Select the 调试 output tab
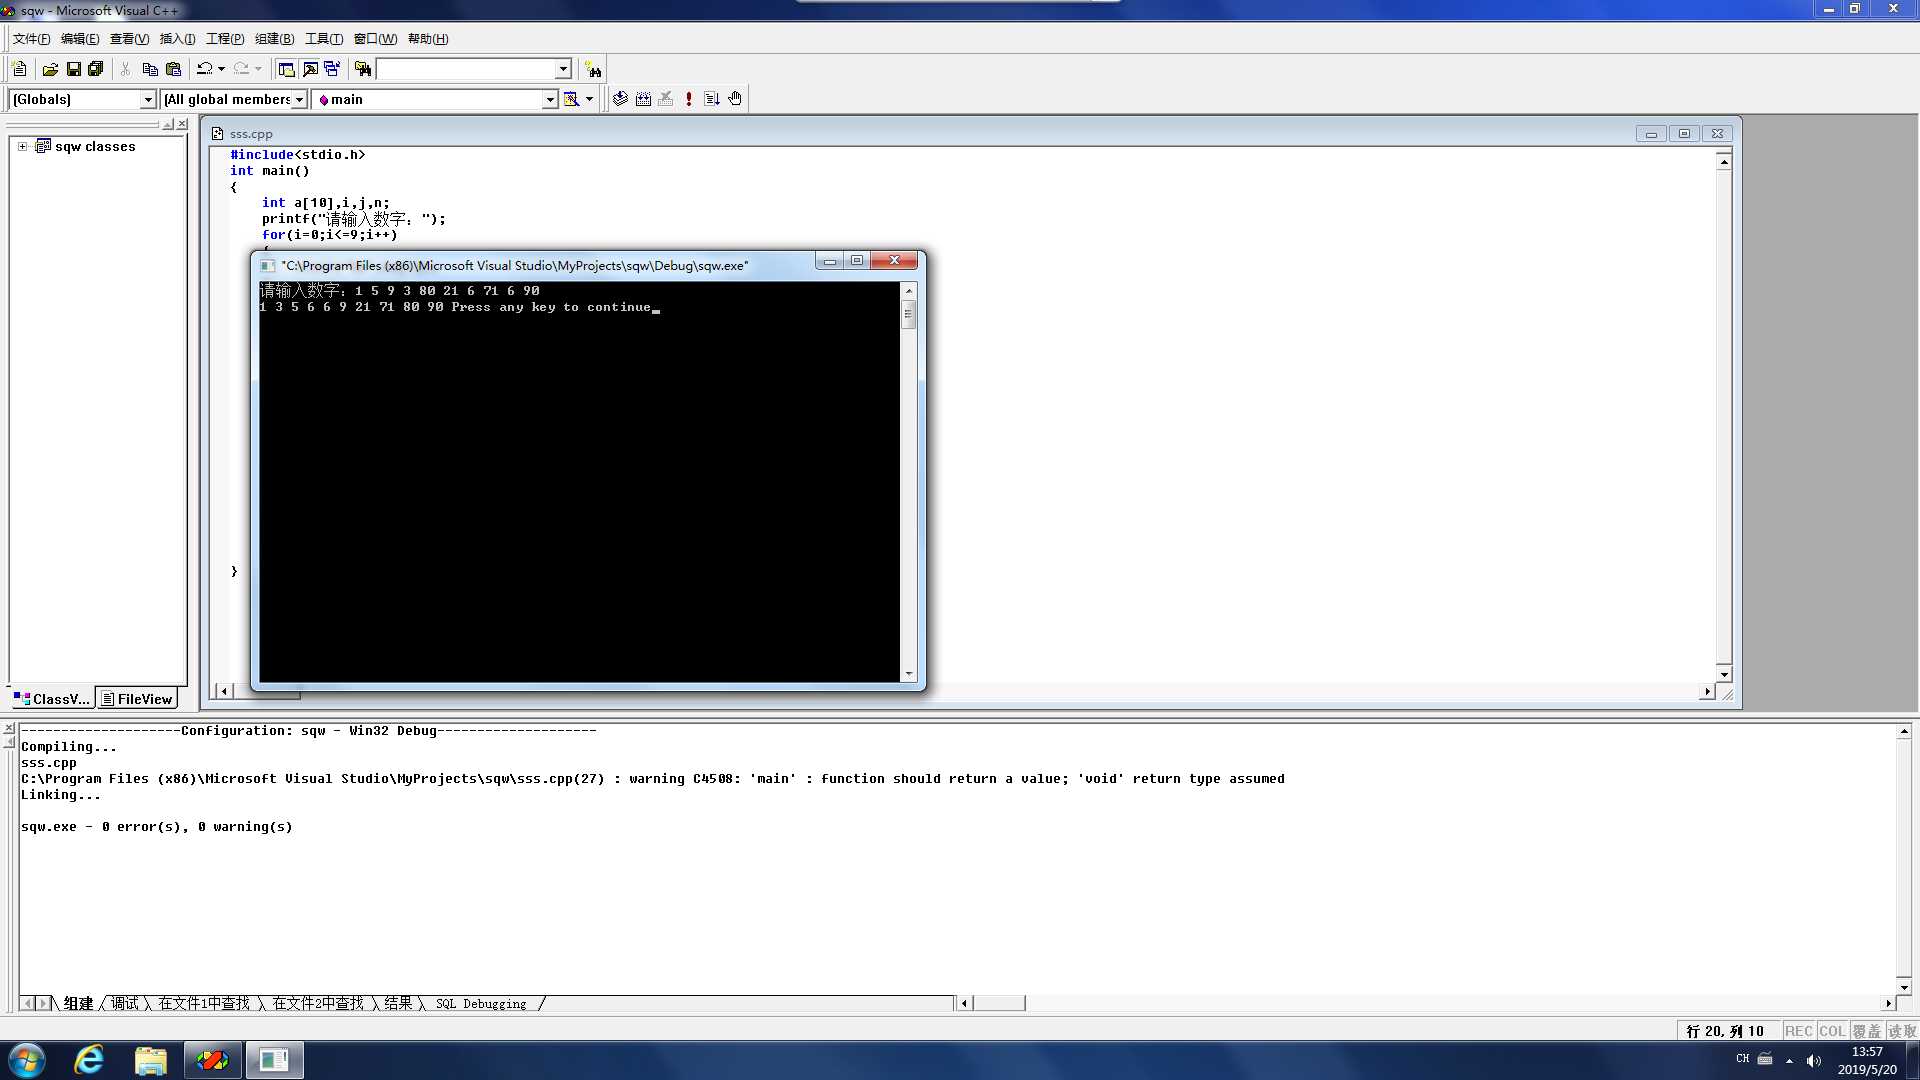Screen dimensions: 1920x1080 [125, 1003]
